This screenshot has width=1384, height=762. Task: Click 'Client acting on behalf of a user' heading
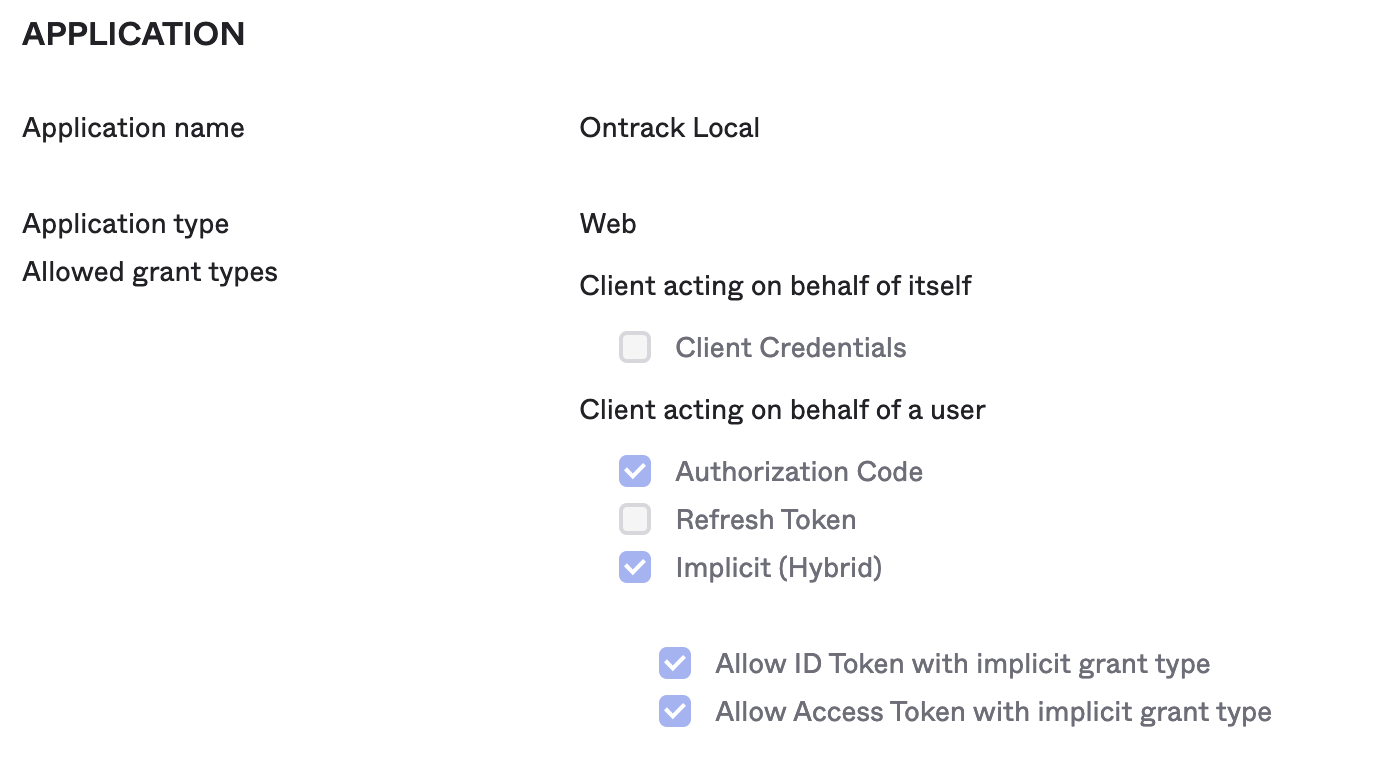[x=782, y=410]
